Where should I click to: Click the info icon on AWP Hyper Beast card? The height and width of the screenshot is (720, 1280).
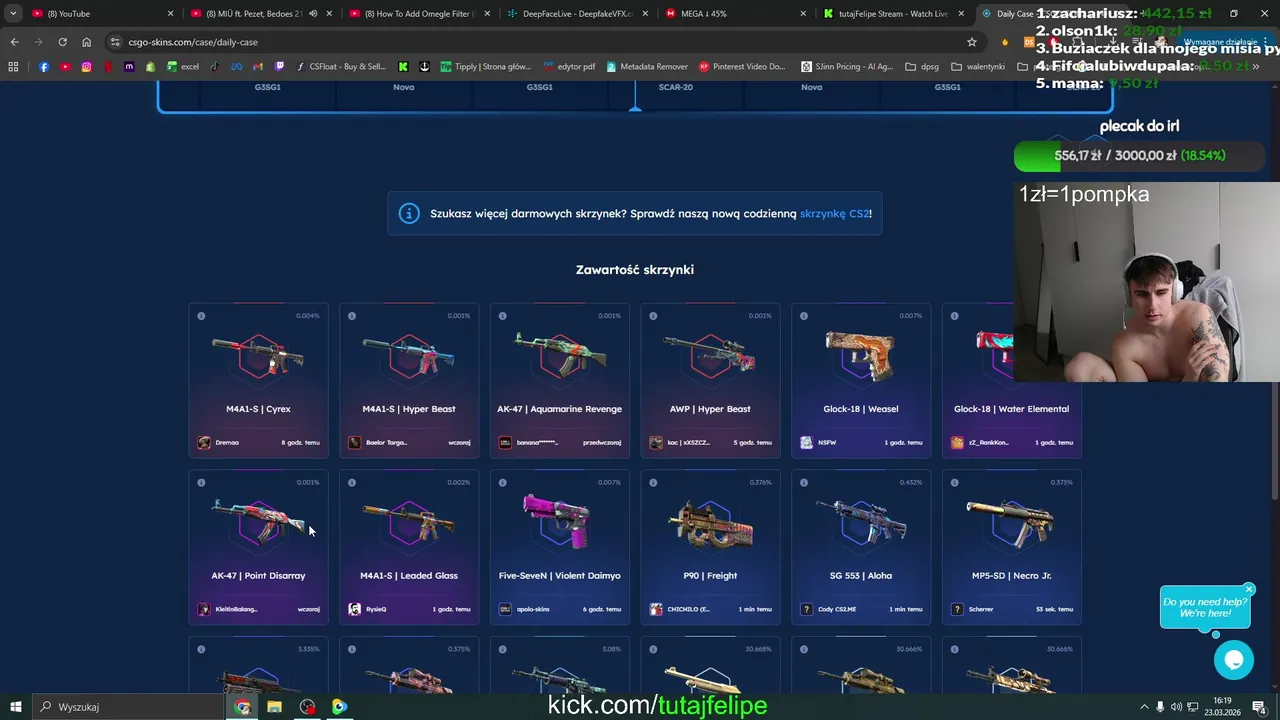coord(653,316)
